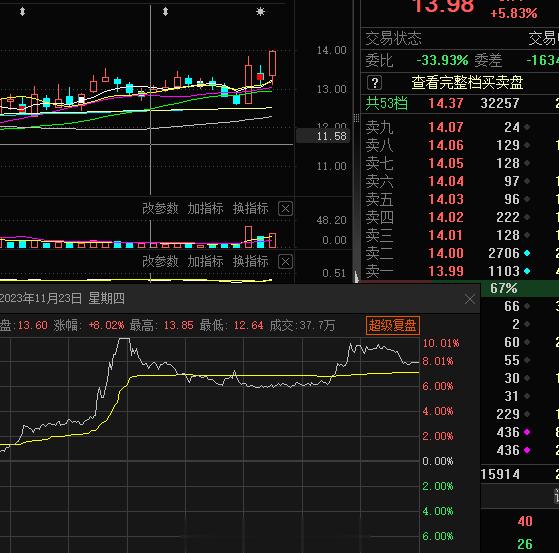Screen dimensions: 559x553
Task: Close the first indicator panel with the boxed X beside 换指标 above 48.20
Action: [x=285, y=209]
